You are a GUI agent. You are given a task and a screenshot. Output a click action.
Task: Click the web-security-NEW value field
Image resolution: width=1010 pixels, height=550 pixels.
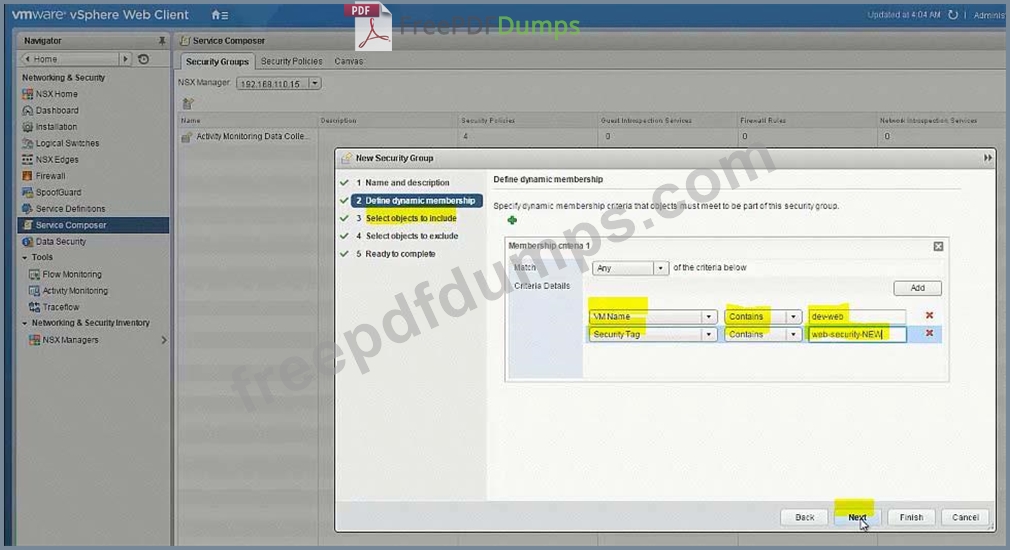pos(857,334)
